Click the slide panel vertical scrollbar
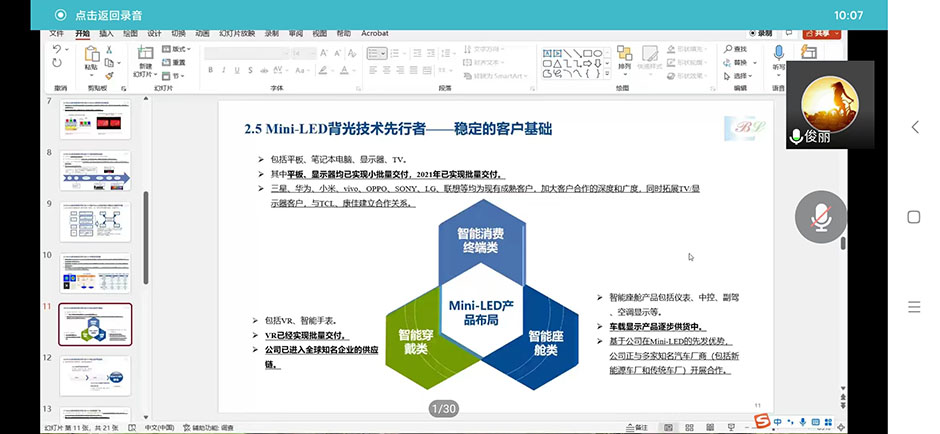Viewport: 940px width, 434px height. pos(146,238)
